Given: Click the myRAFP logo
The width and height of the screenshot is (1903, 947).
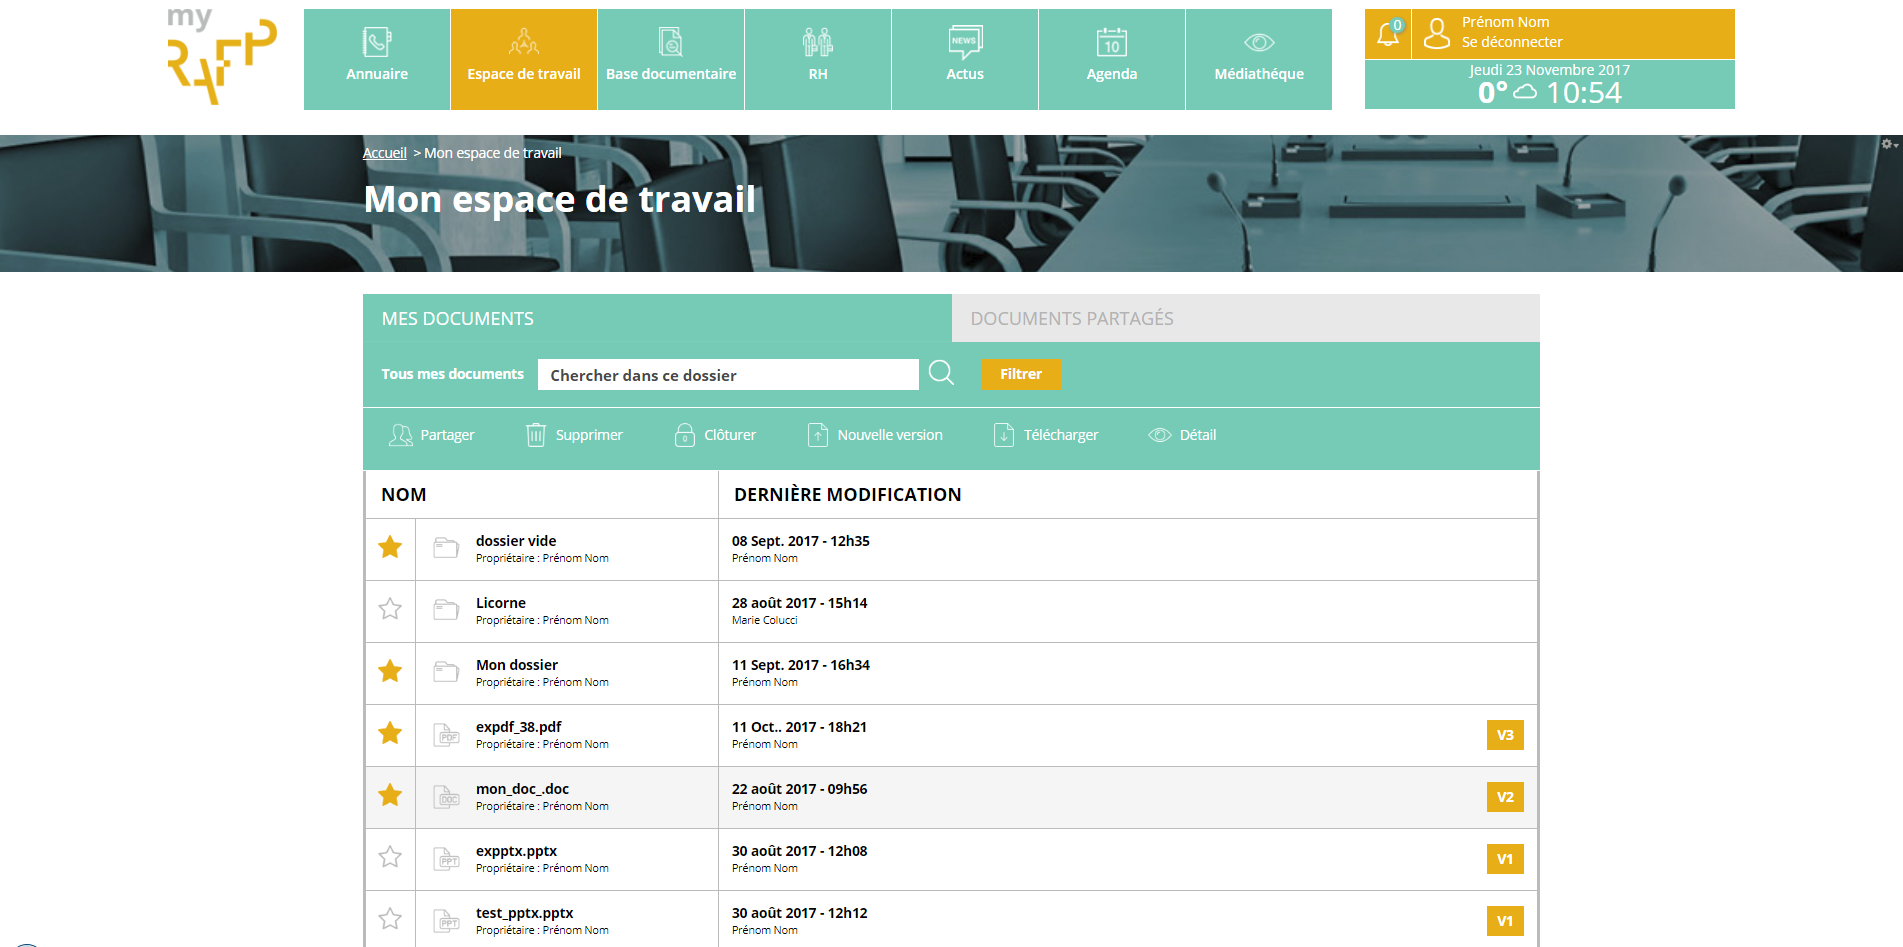Looking at the screenshot, I should pyautogui.click(x=220, y=56).
